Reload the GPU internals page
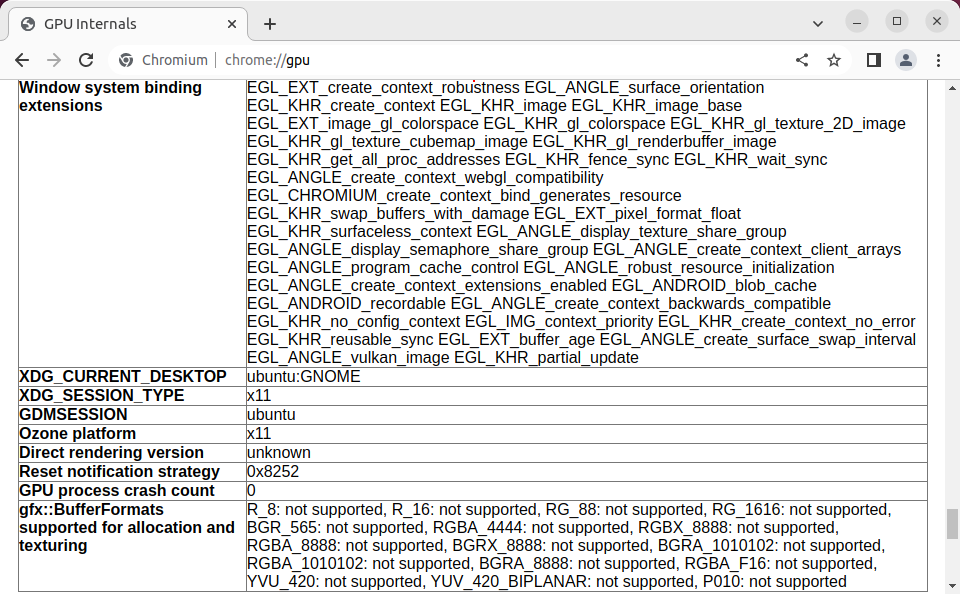 (86, 60)
